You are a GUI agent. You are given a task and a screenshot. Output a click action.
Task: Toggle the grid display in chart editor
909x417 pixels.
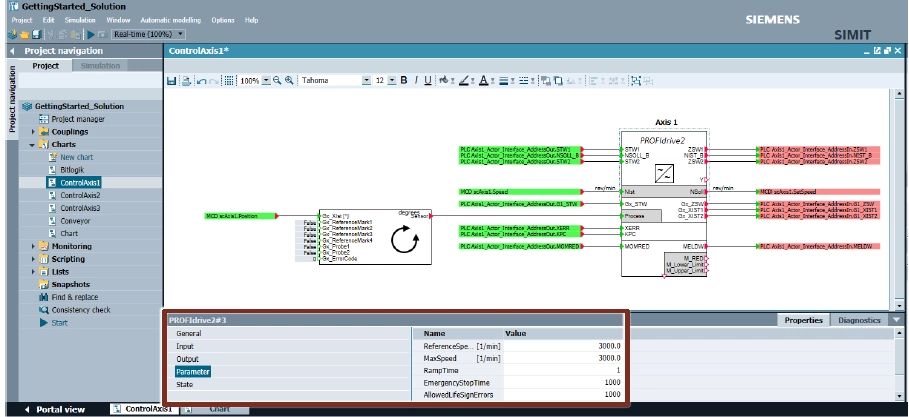click(229, 80)
